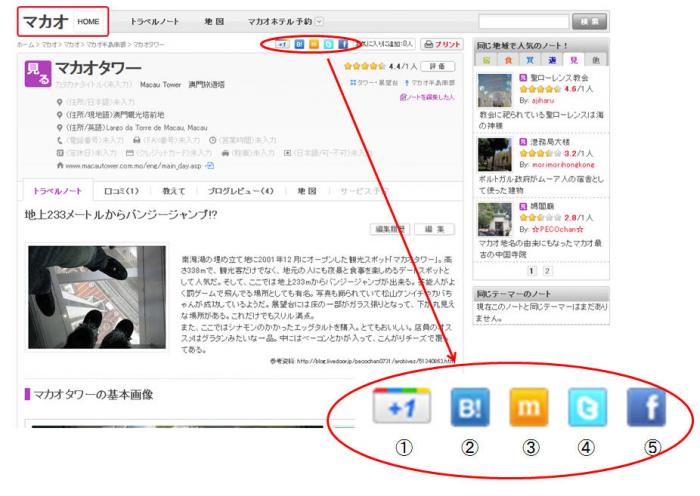700x496 pixels.
Task: Share via the small Facebook icon beside the favorites counter
Action: (x=343, y=44)
